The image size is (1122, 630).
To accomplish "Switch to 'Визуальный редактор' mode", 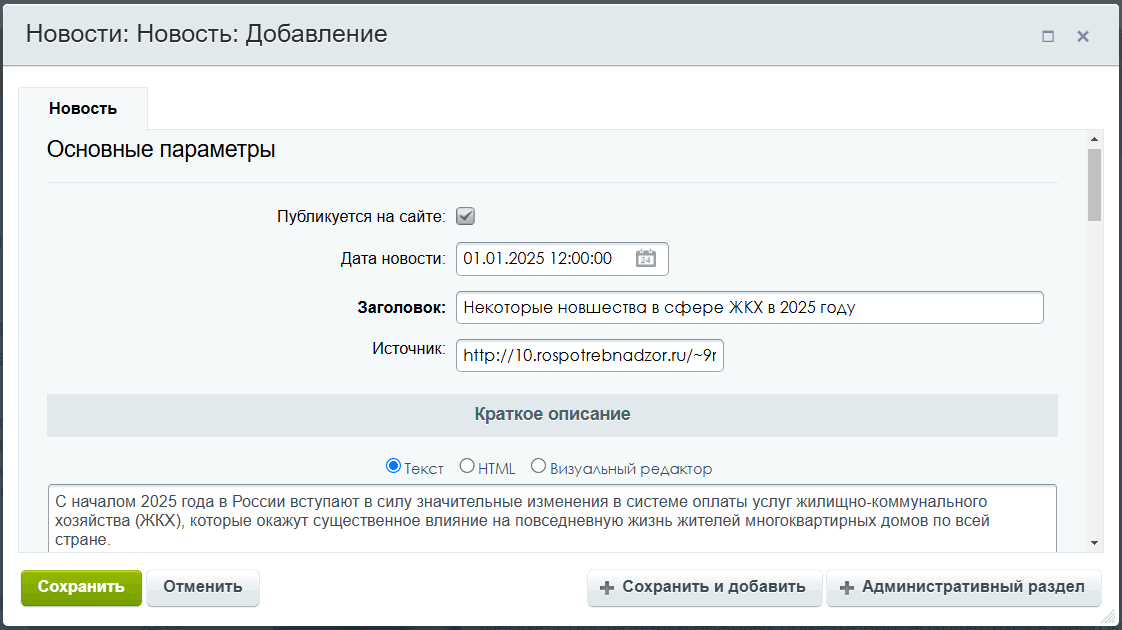I will (x=539, y=467).
